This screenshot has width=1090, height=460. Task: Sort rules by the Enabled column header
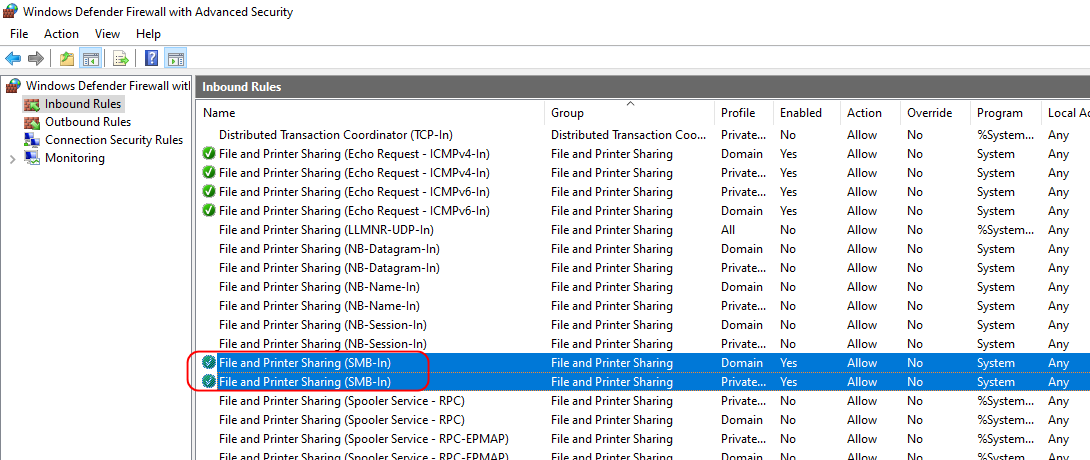click(800, 113)
